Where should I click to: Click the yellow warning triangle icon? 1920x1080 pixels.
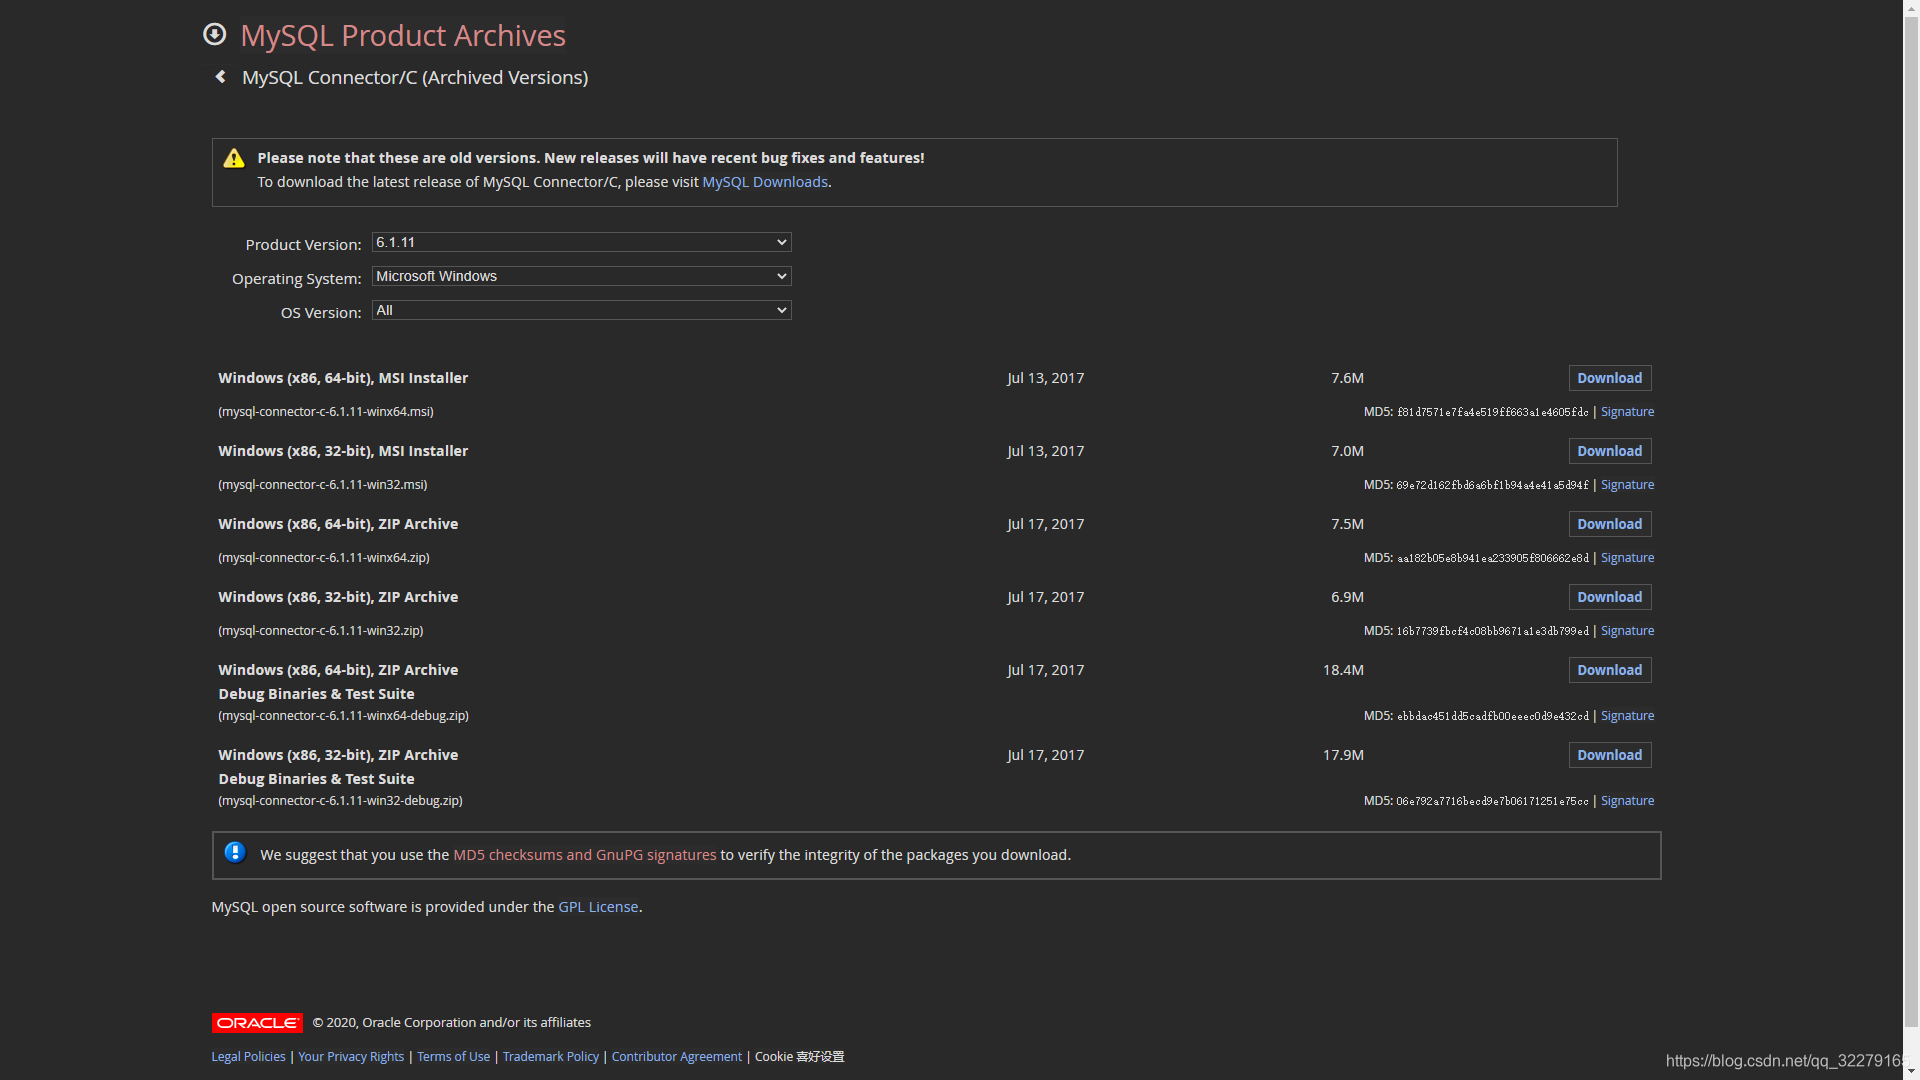tap(234, 158)
